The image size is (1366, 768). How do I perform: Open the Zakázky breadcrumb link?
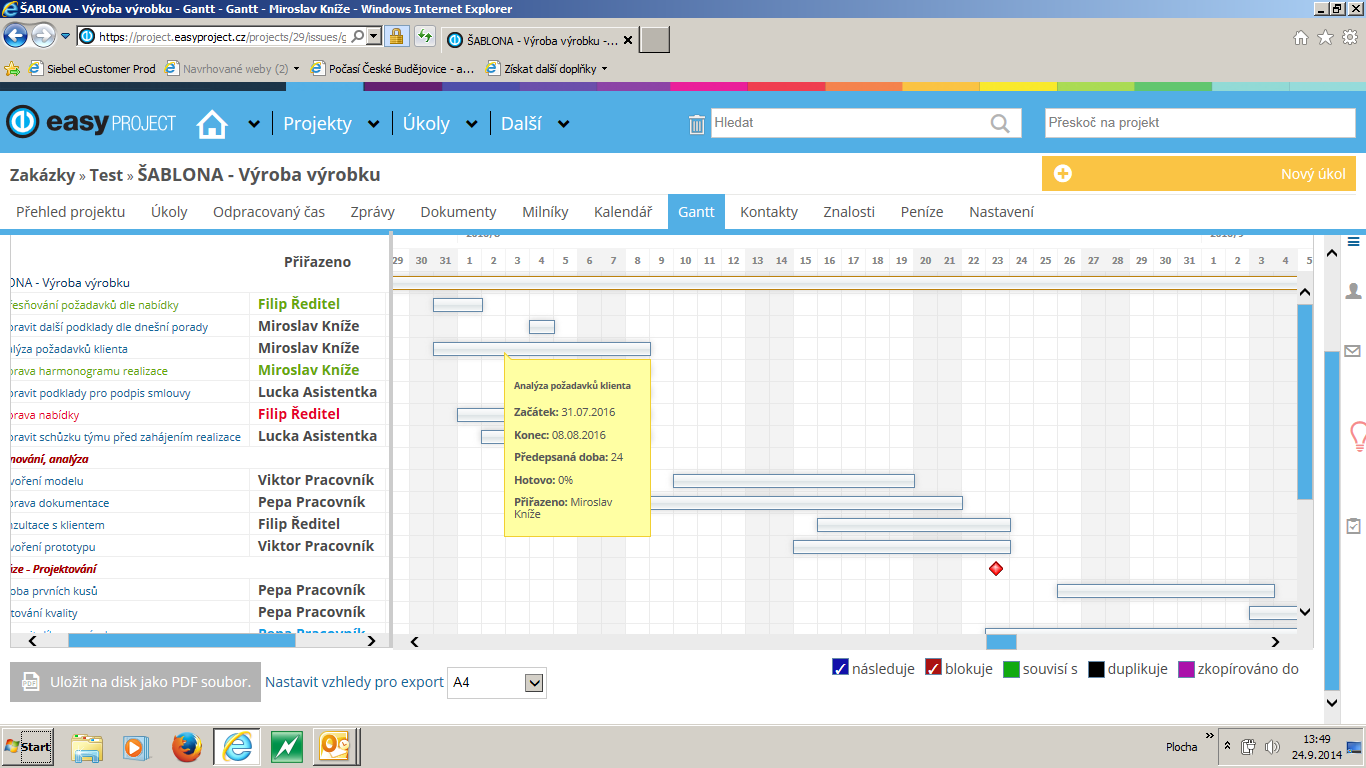(x=42, y=175)
